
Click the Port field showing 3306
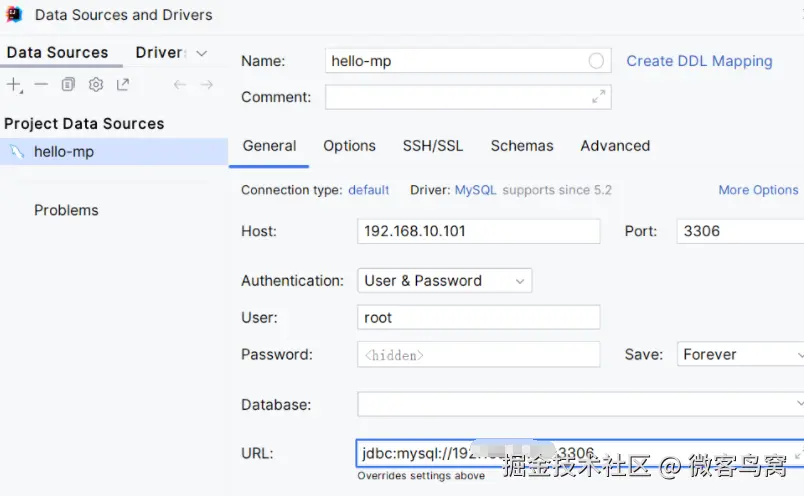740,231
